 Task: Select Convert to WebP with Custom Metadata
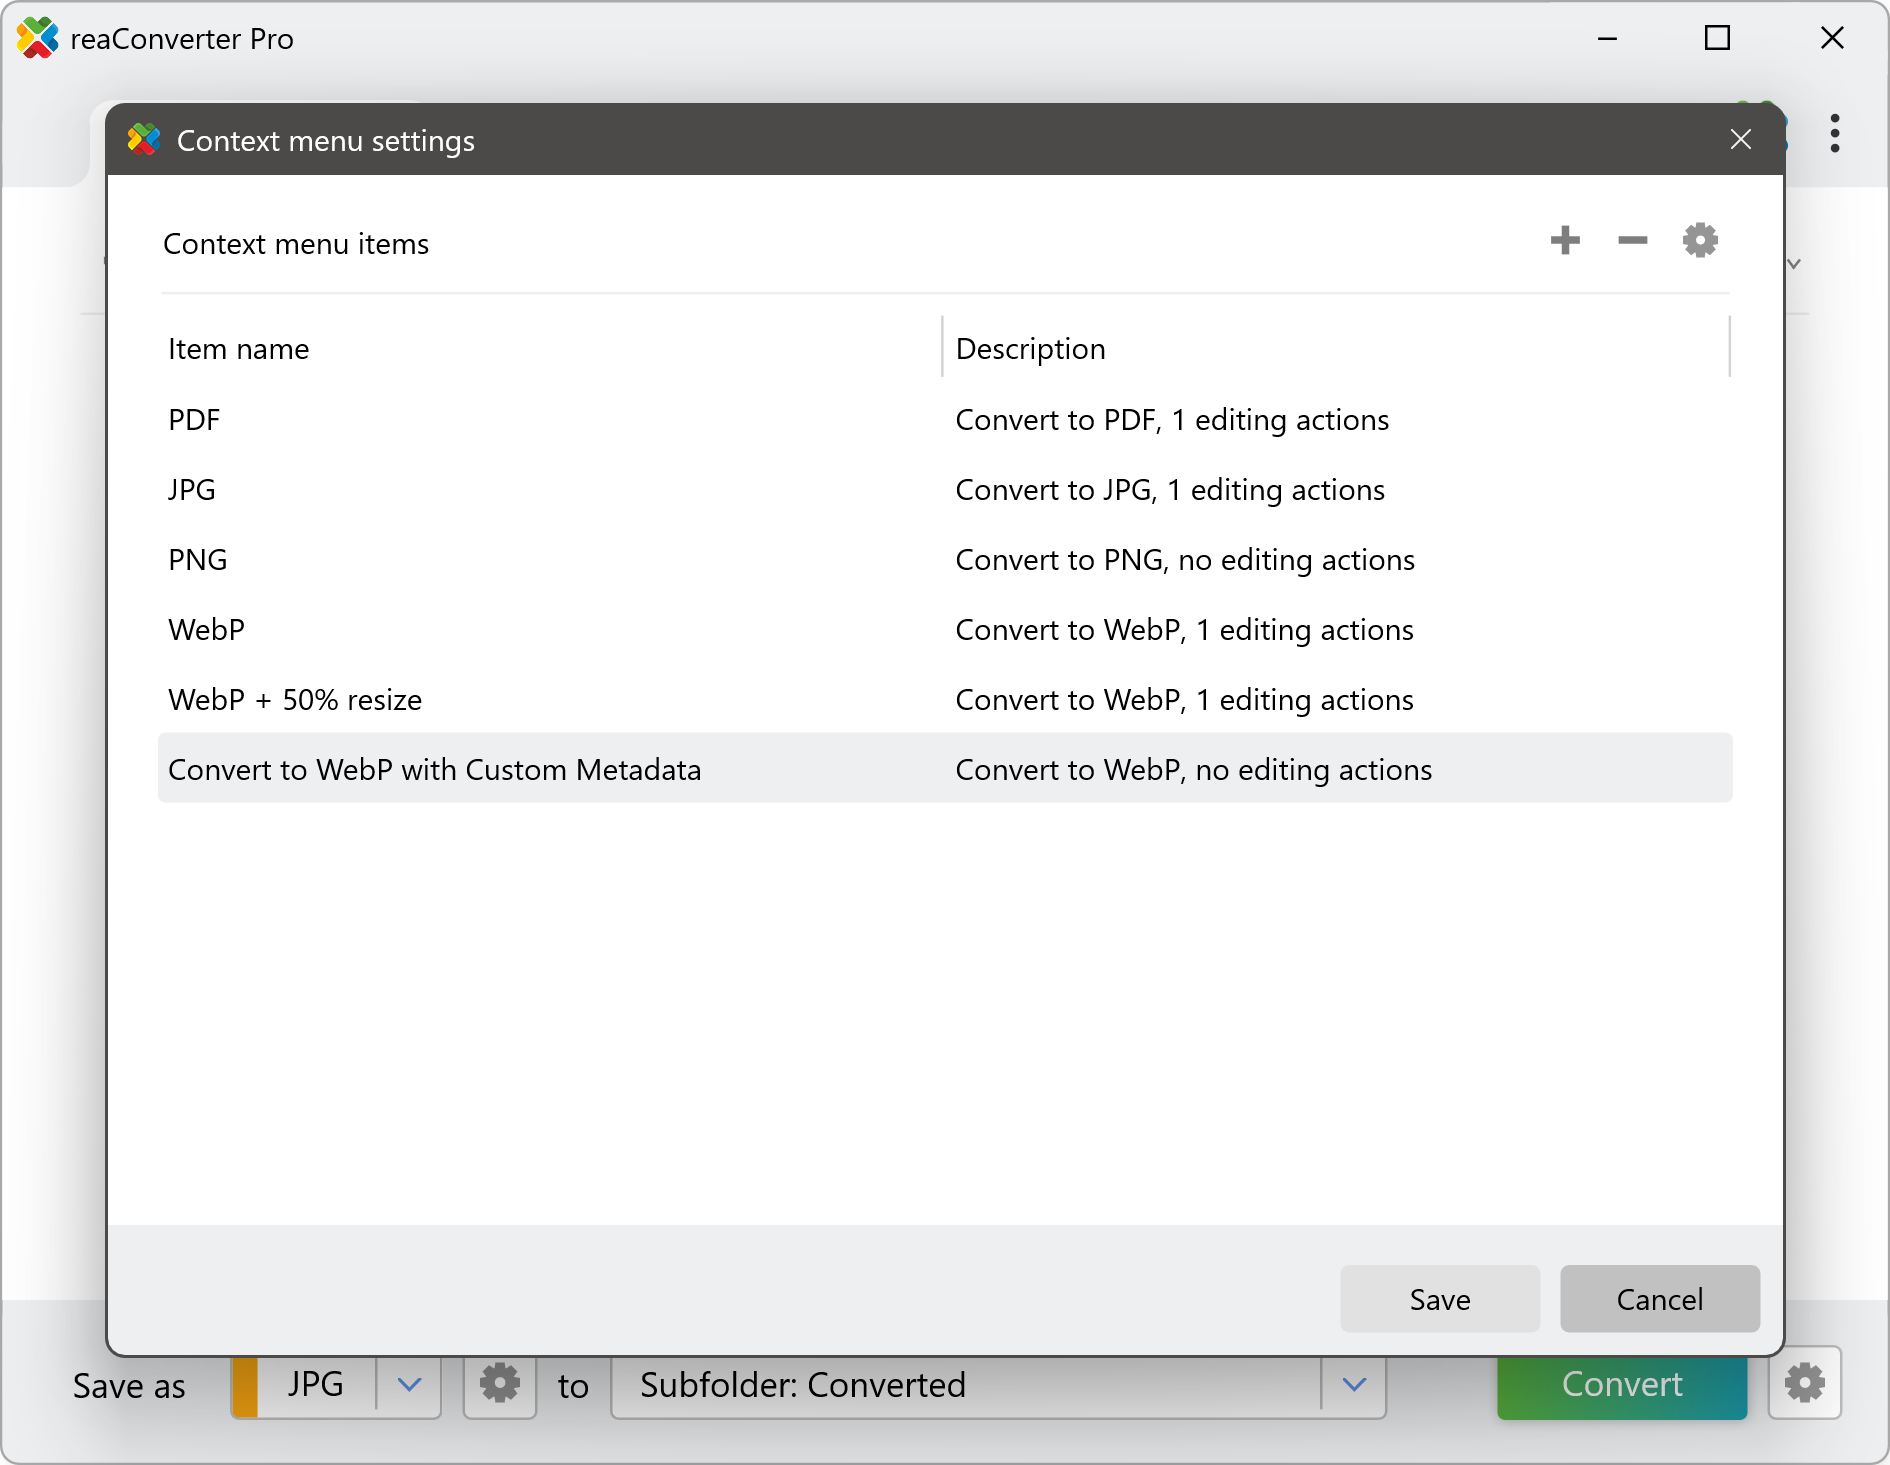click(435, 770)
